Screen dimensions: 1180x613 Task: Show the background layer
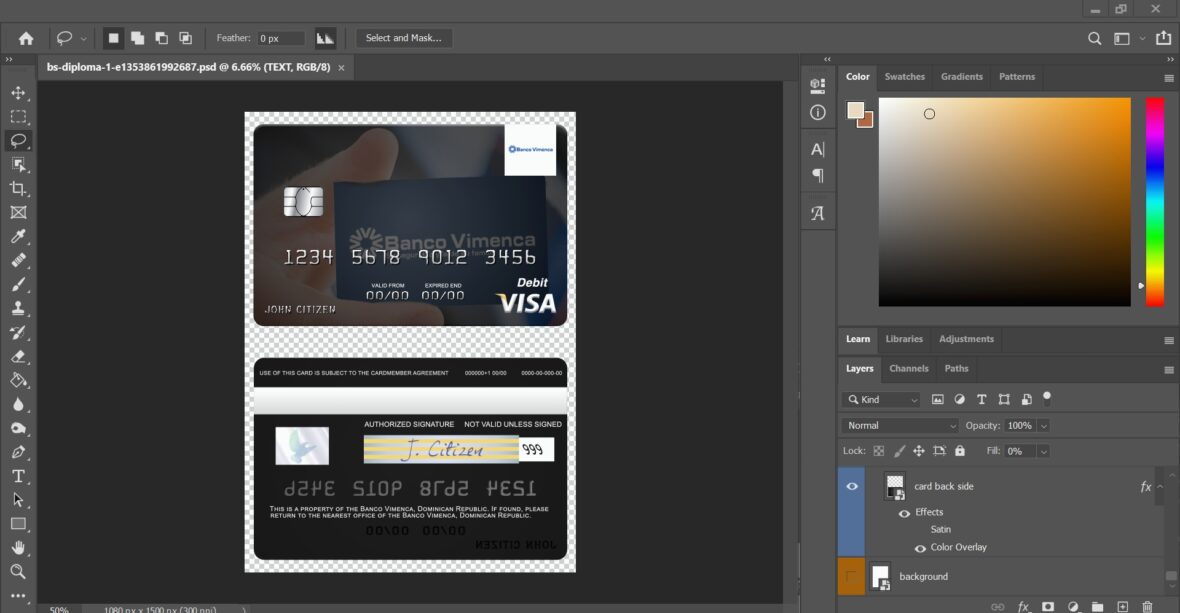click(x=851, y=576)
